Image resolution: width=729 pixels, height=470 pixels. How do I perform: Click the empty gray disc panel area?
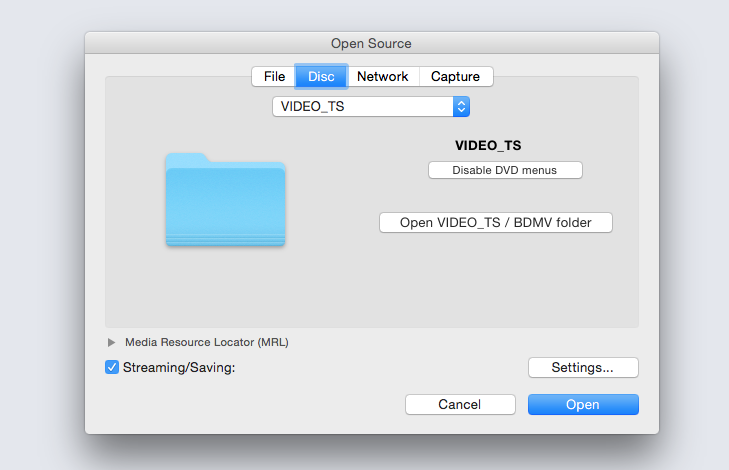[x=372, y=288]
